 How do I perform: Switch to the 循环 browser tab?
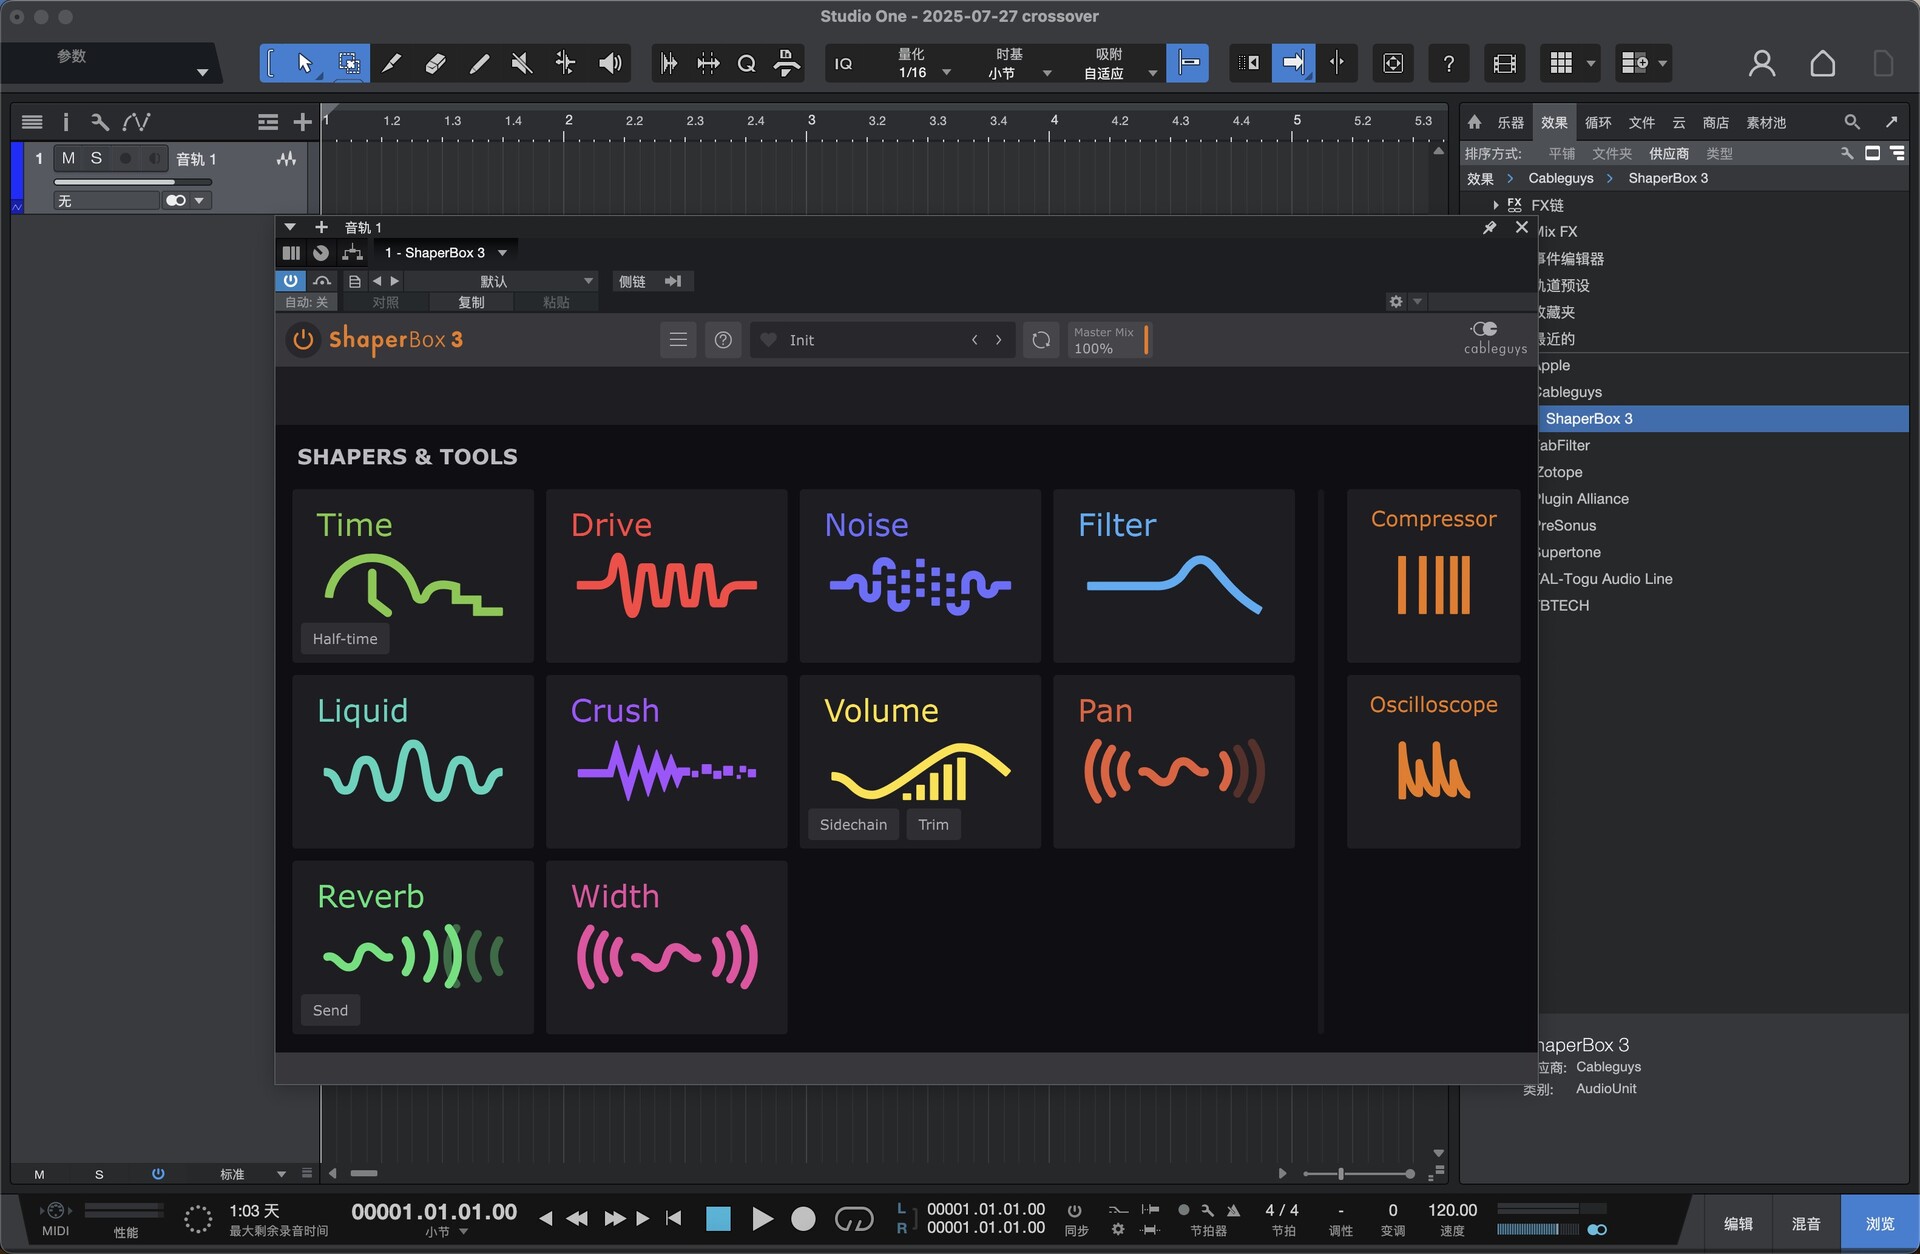point(1598,122)
